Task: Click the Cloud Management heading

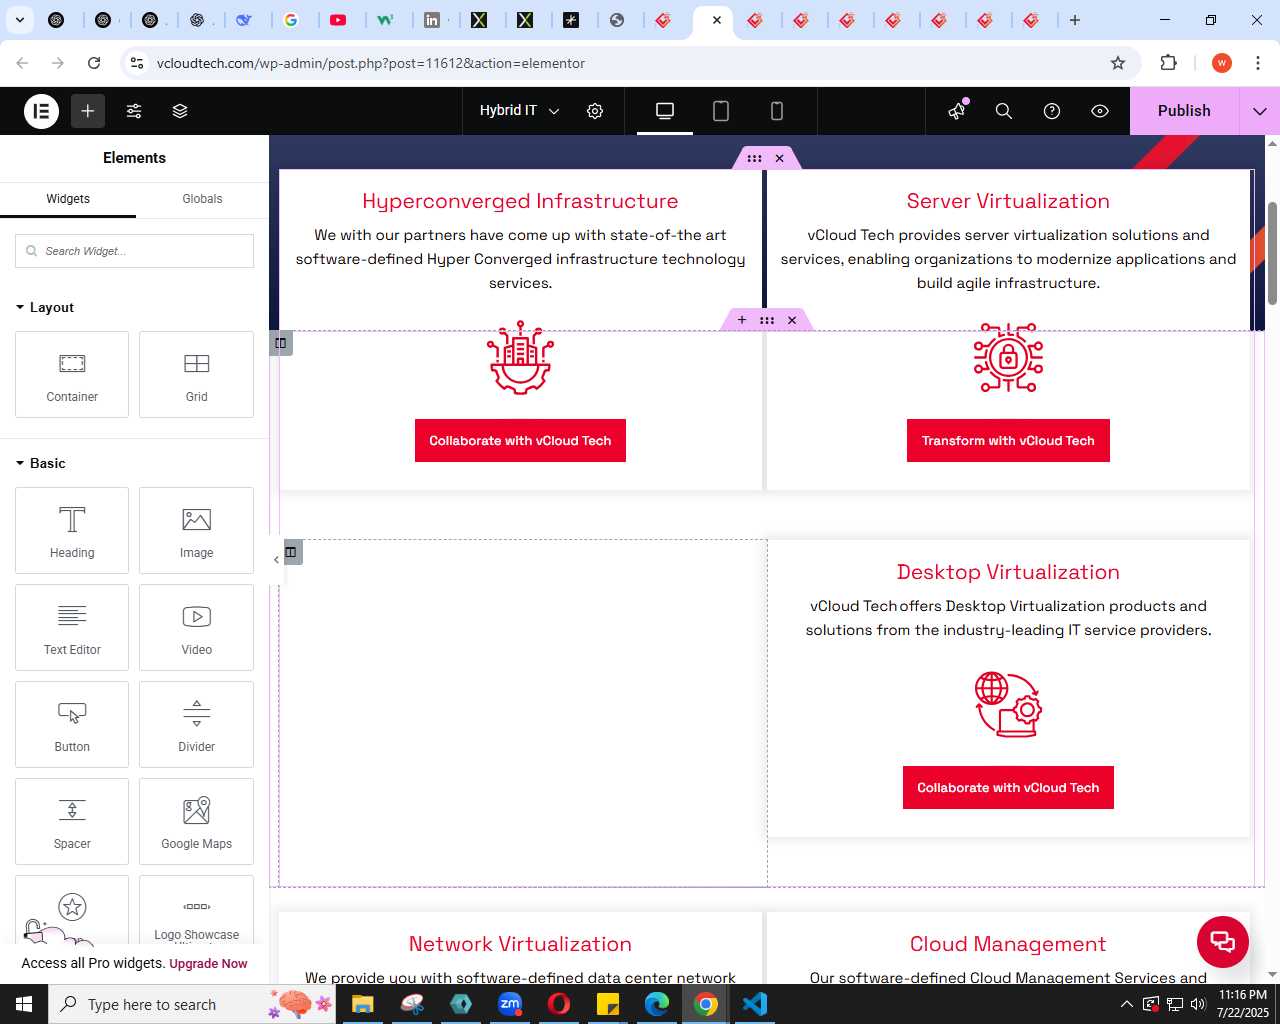Action: tap(1008, 944)
